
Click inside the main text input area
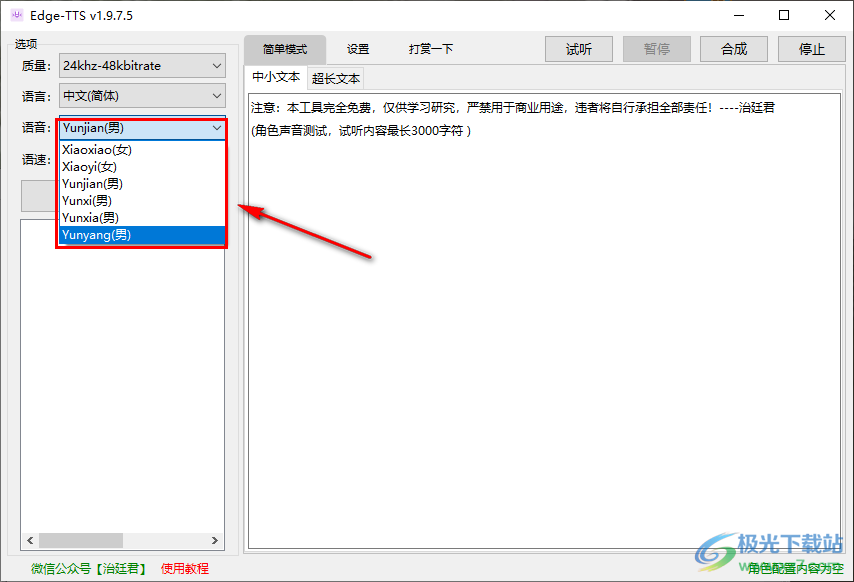544,321
